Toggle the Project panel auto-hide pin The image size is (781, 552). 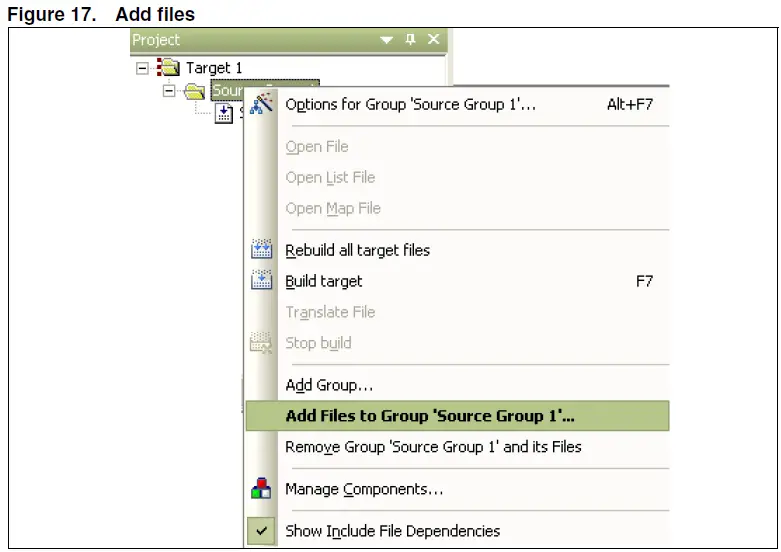pyautogui.click(x=410, y=40)
